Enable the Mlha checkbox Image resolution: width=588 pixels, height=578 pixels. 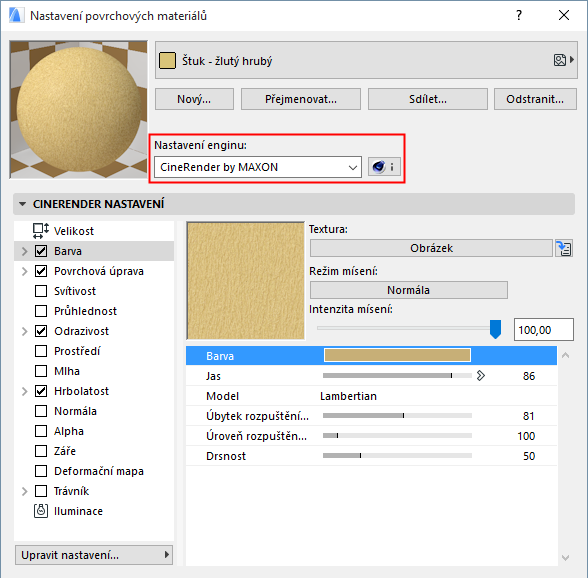(x=41, y=371)
